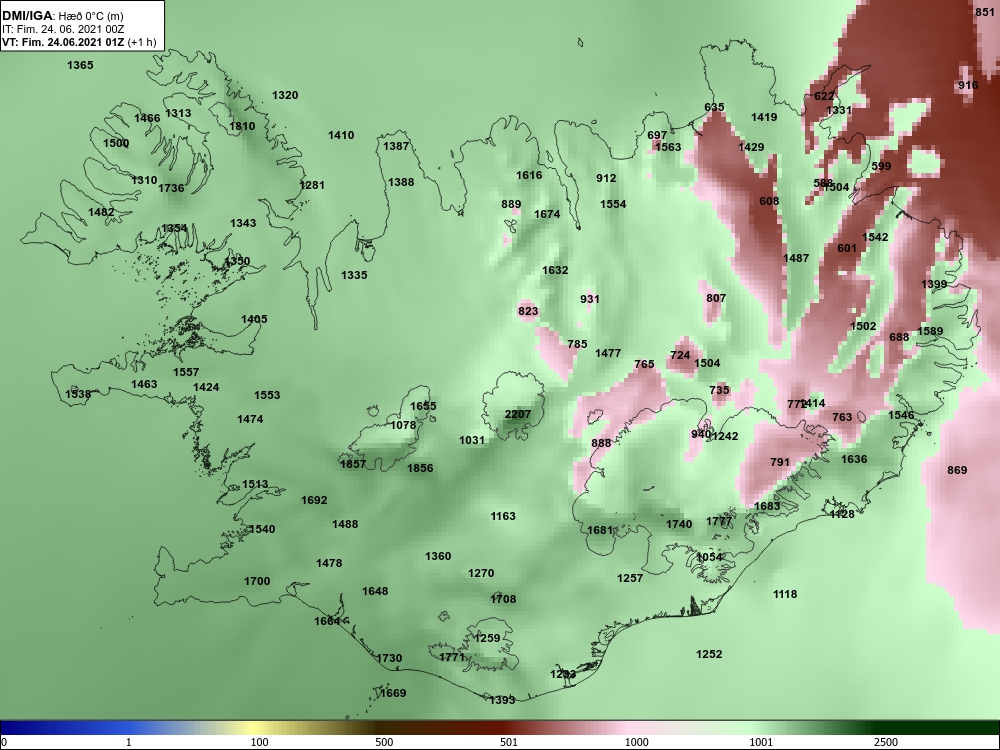The width and height of the screenshot is (1000, 750).
Task: Click the map value 1636
Action: pyautogui.click(x=854, y=459)
